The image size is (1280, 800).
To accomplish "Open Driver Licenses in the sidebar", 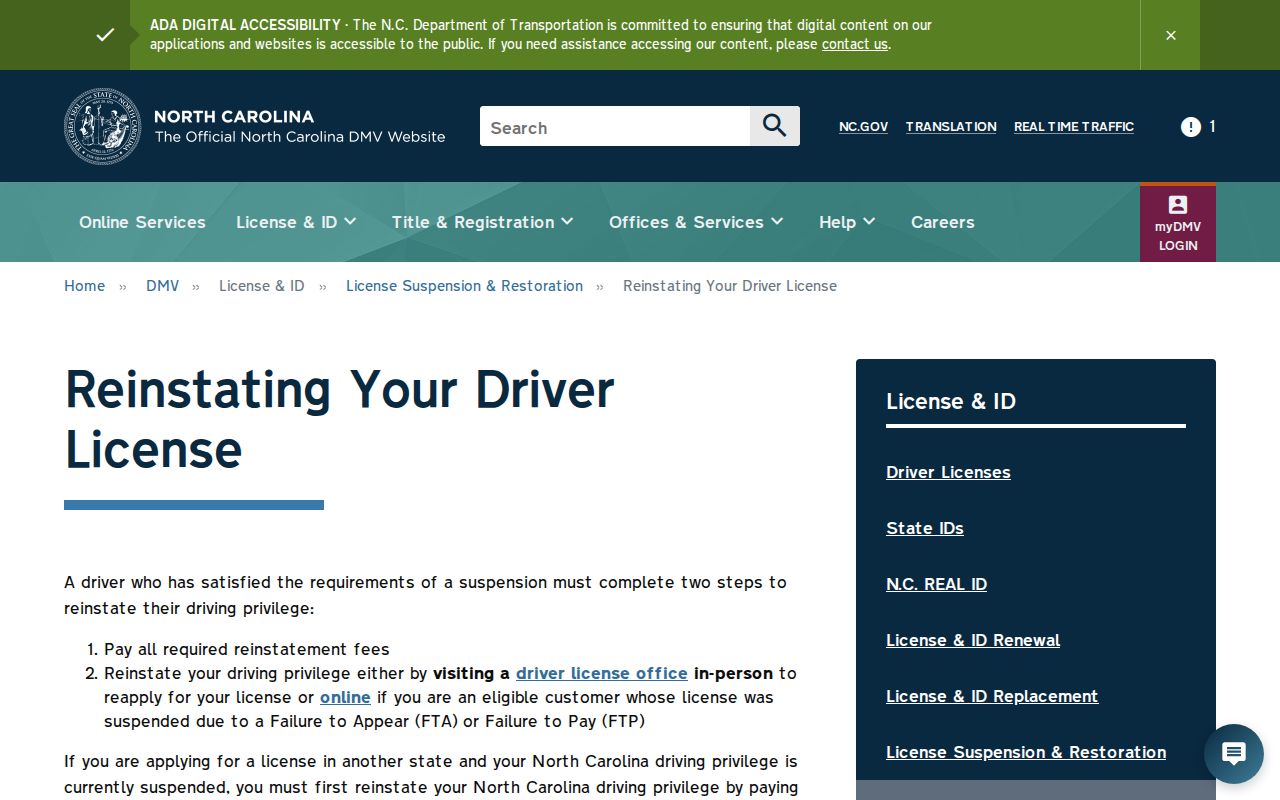I will 948,472.
